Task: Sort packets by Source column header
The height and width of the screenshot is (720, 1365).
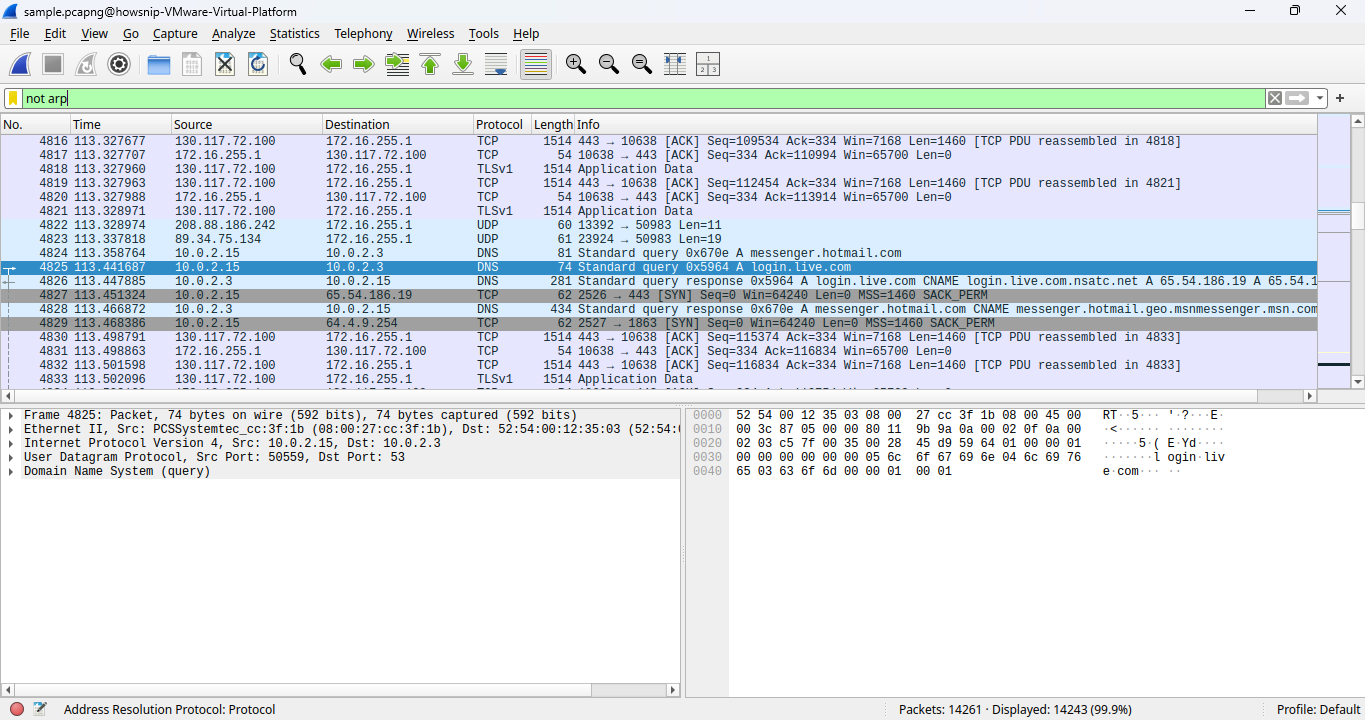Action: 247,125
